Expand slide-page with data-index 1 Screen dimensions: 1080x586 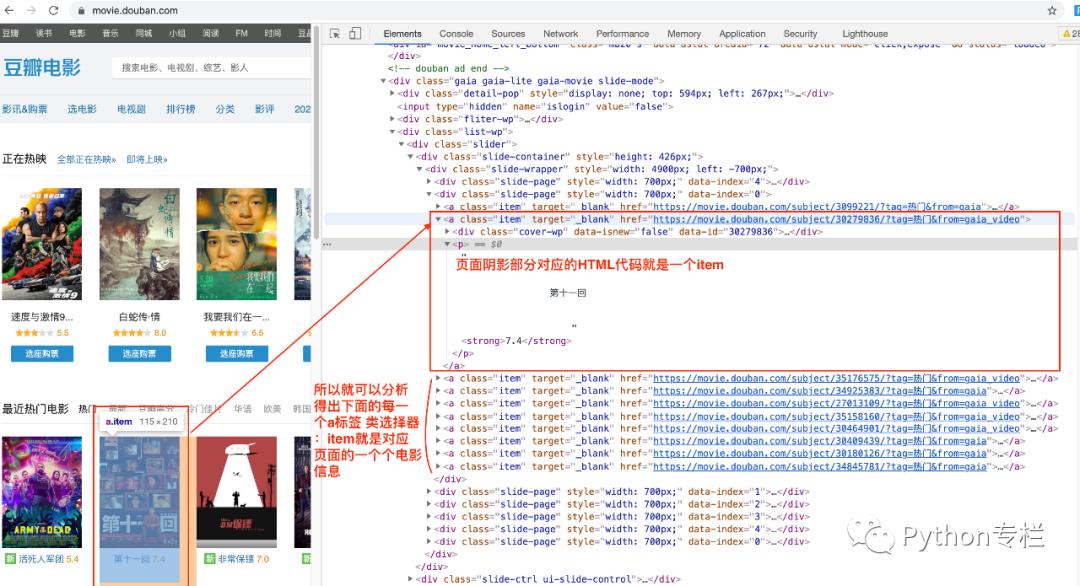pyautogui.click(x=429, y=492)
